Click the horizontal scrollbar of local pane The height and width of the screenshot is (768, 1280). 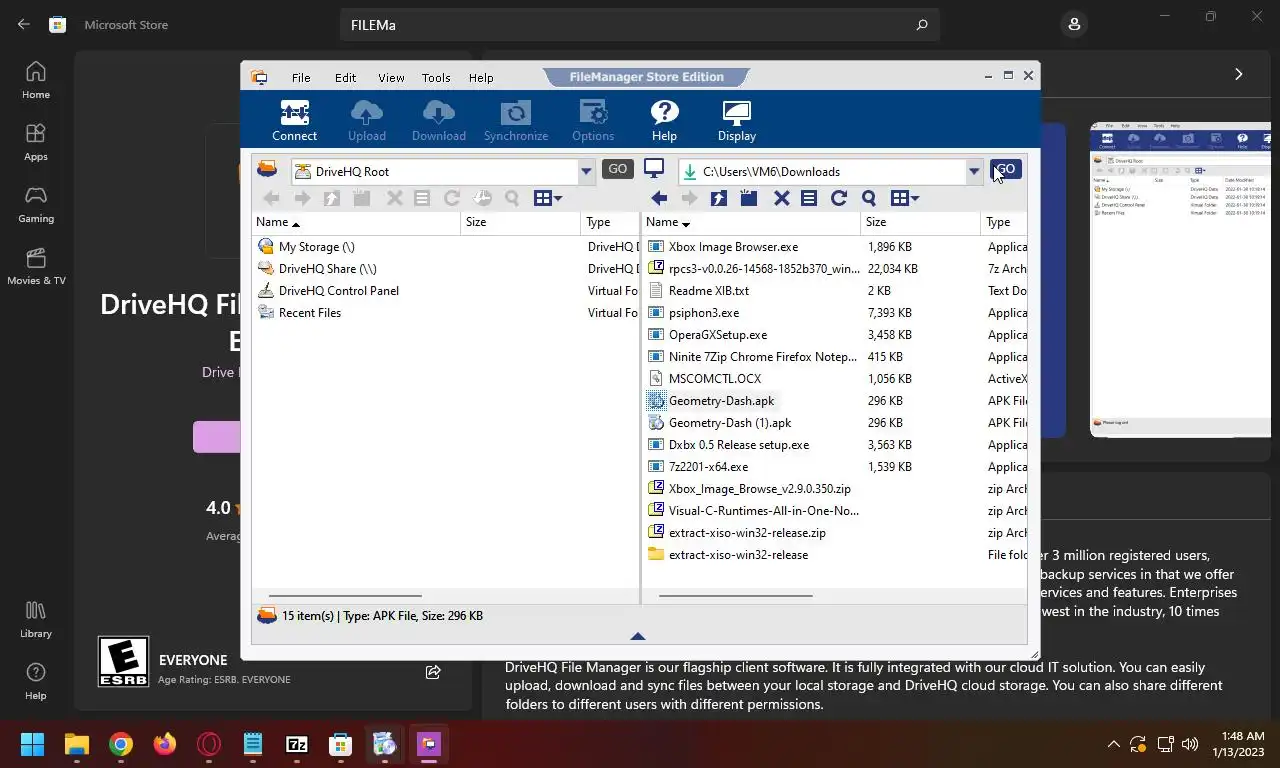735,596
